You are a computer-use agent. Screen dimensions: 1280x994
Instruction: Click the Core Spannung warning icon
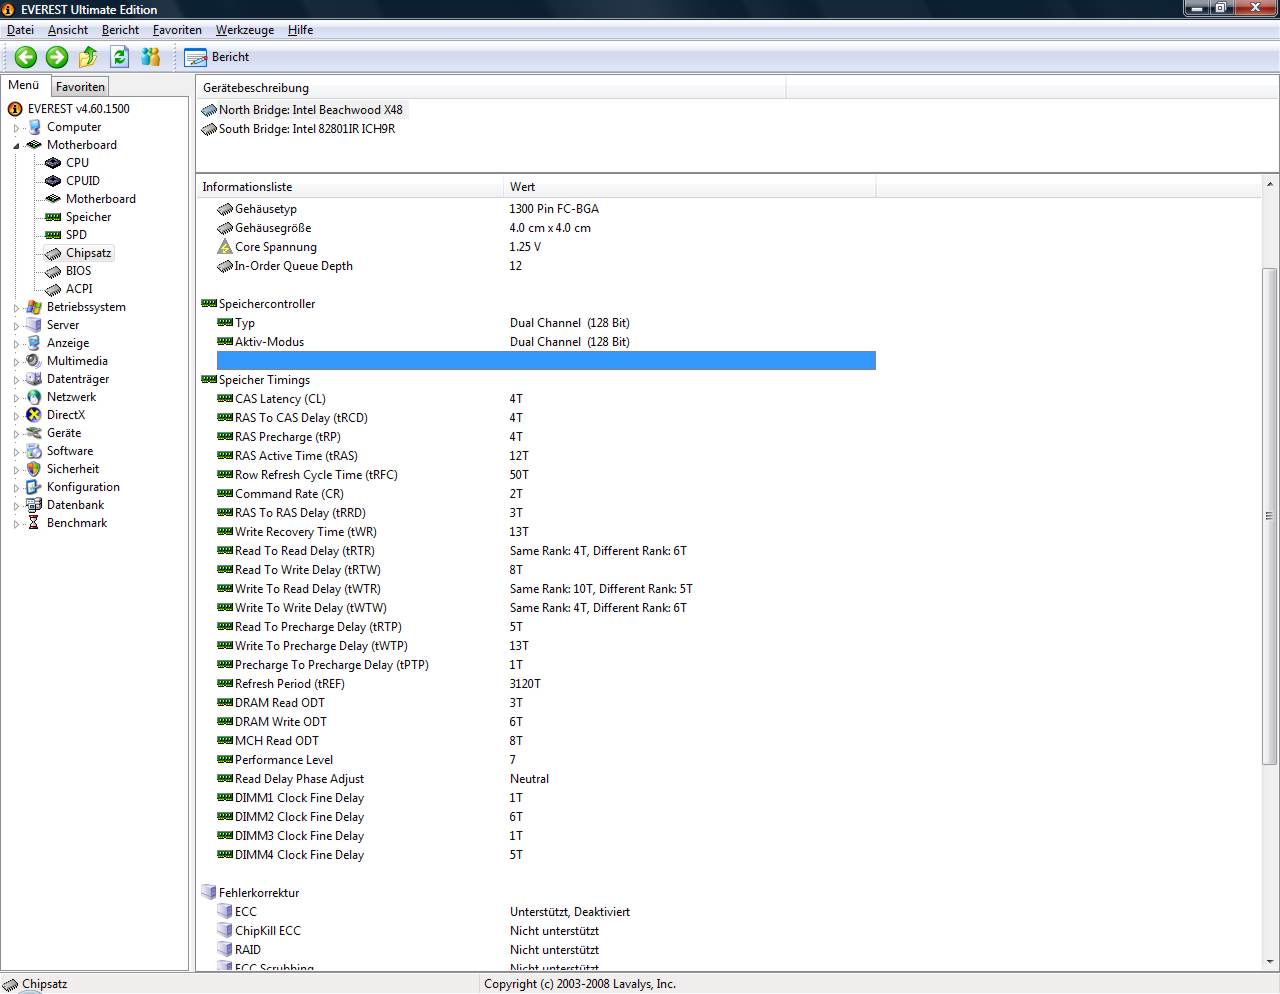225,247
